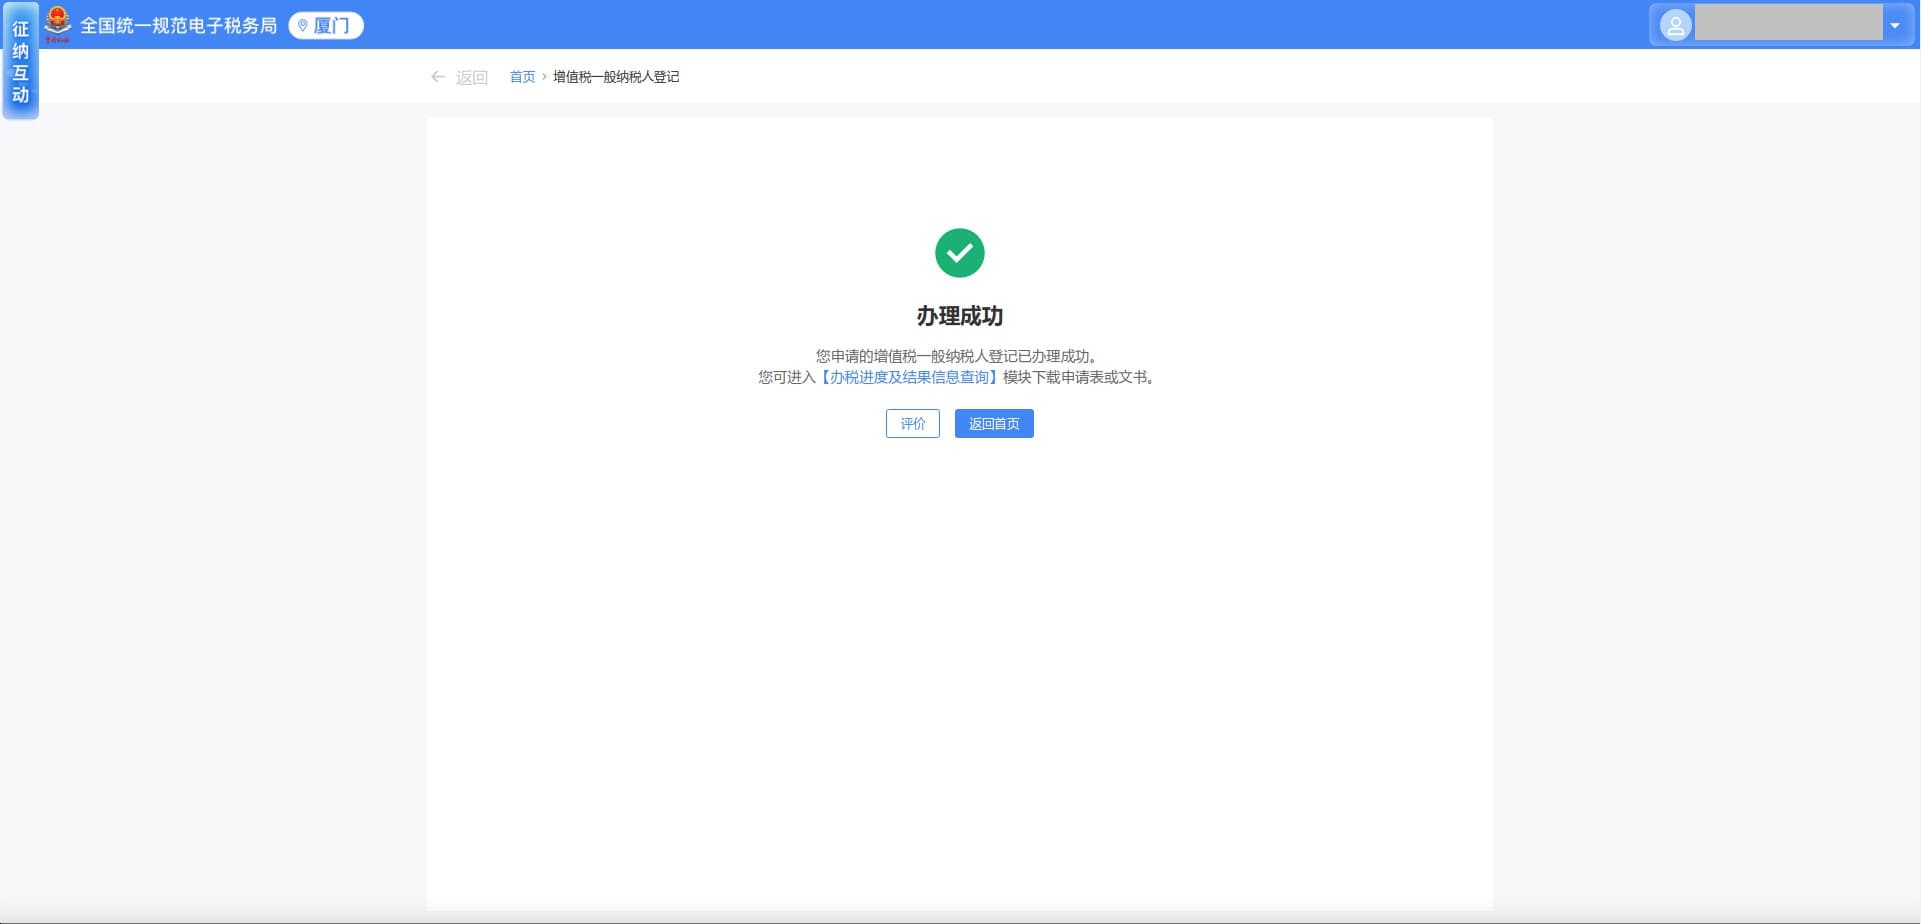Image resolution: width=1921 pixels, height=924 pixels.
Task: Click the breadcrumb separator chevron
Action: [x=544, y=77]
